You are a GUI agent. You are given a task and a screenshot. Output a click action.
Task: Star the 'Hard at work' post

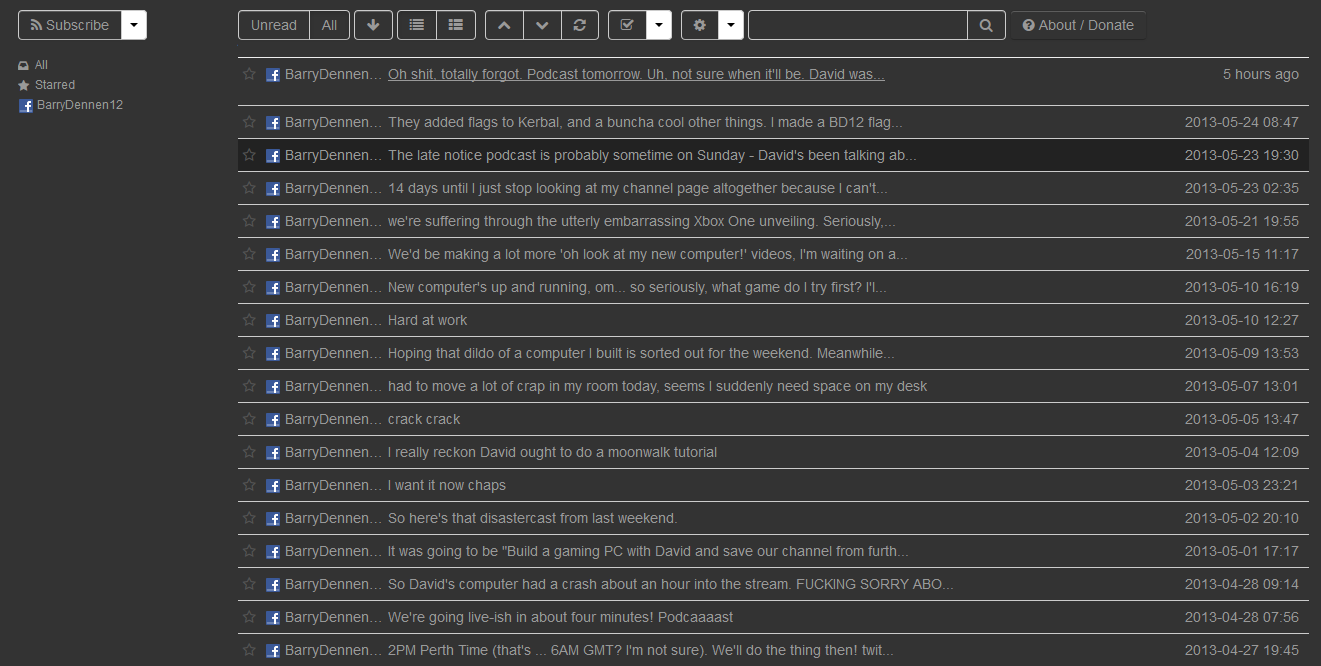[x=250, y=320]
